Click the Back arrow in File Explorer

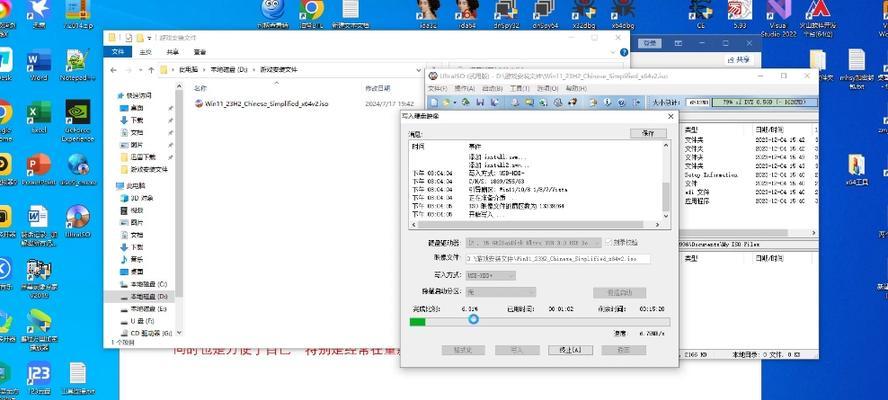tap(113, 70)
